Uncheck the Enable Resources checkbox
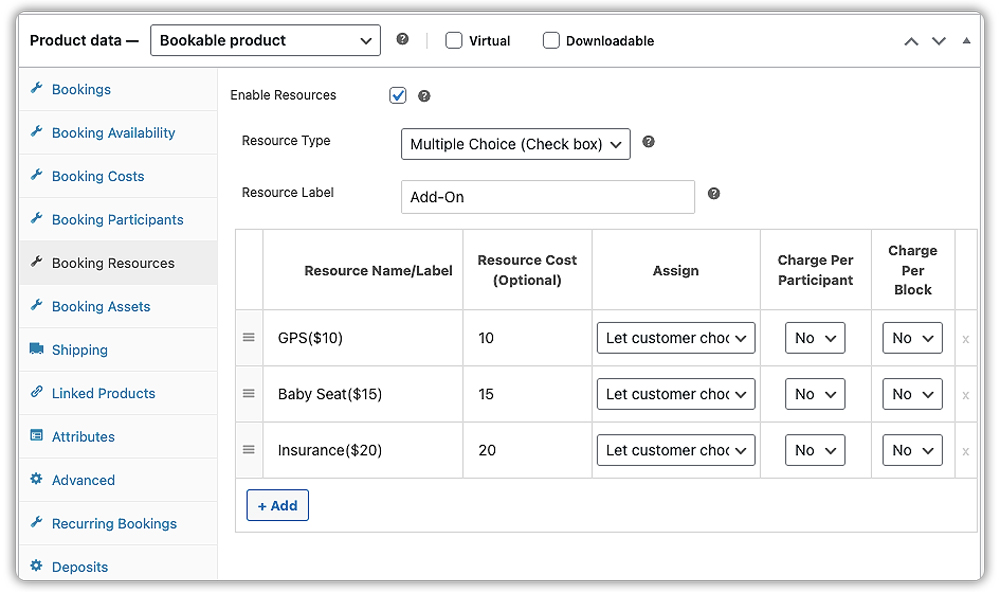The width and height of the screenshot is (1000, 592). 398,96
